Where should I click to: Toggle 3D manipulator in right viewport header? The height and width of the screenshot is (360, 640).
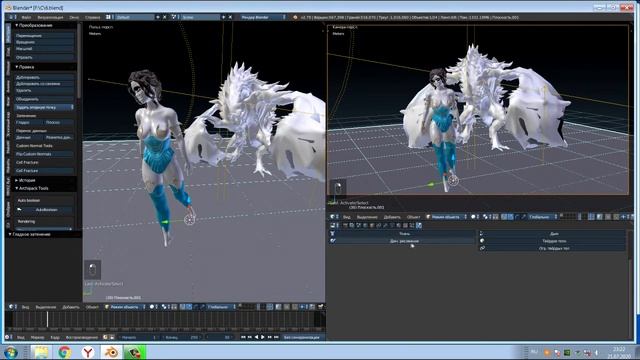coord(504,217)
